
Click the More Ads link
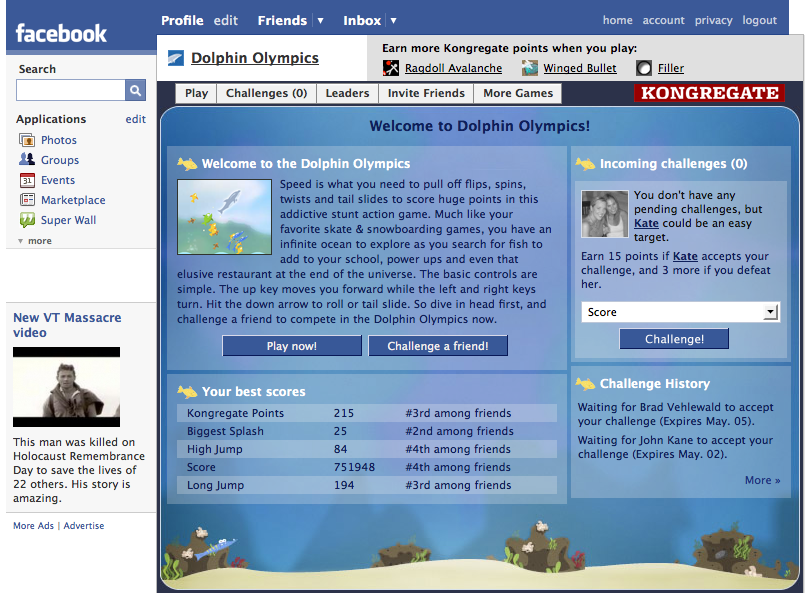(x=33, y=526)
